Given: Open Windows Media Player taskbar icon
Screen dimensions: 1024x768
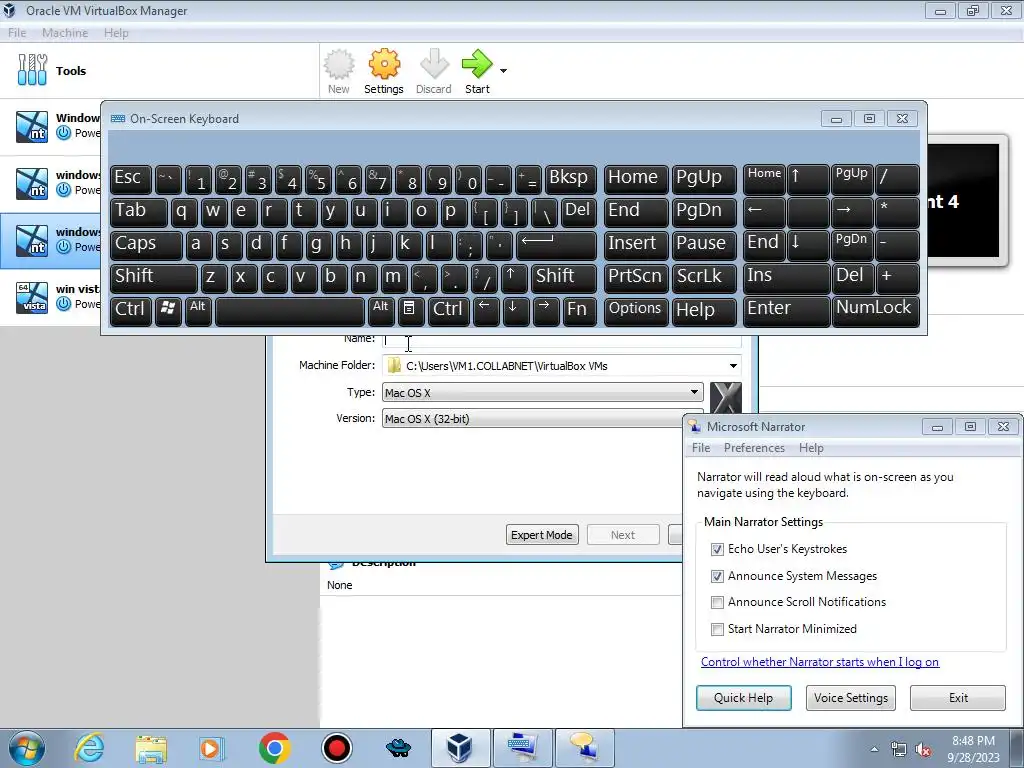Looking at the screenshot, I should point(212,748).
